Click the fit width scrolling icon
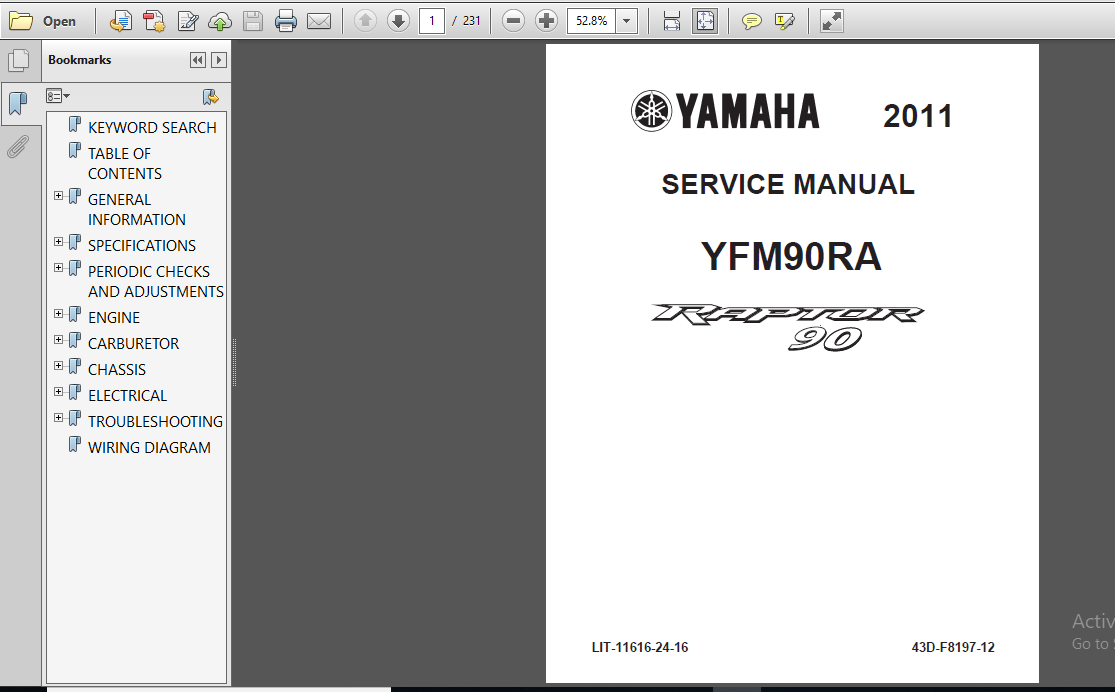1115x692 pixels. (x=671, y=21)
